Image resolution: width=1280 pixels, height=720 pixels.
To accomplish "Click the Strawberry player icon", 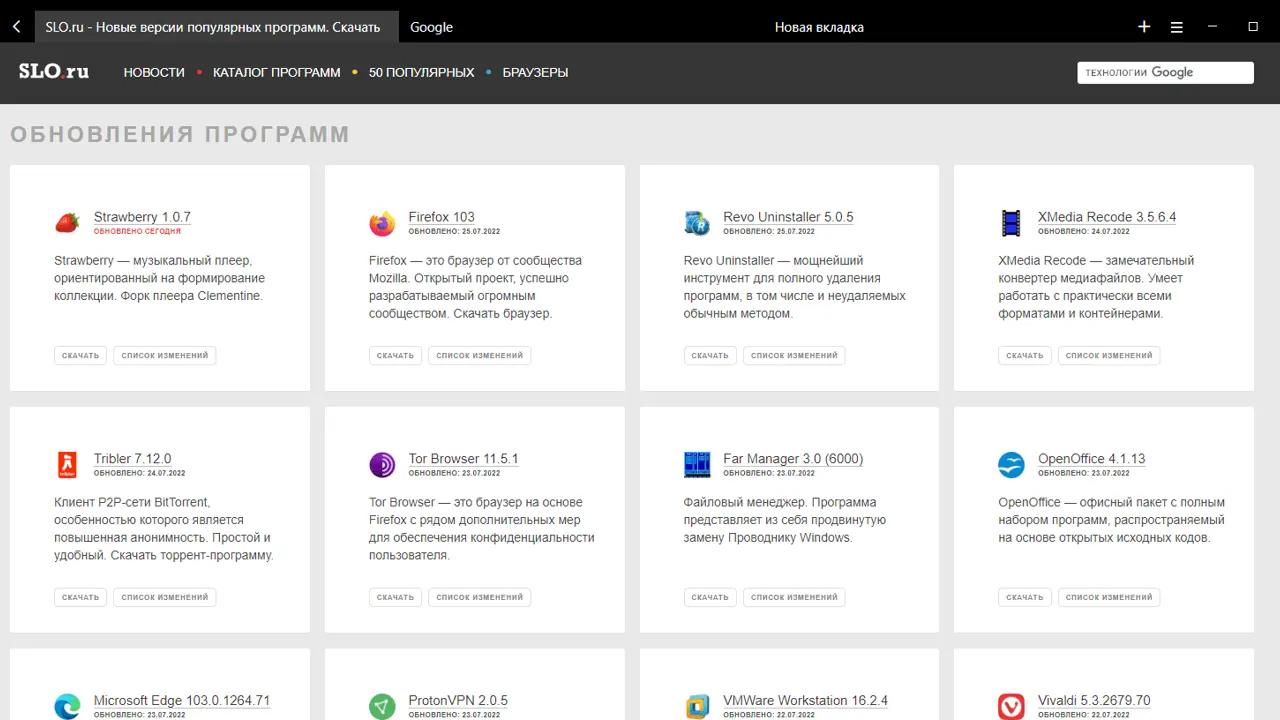I will coord(67,223).
